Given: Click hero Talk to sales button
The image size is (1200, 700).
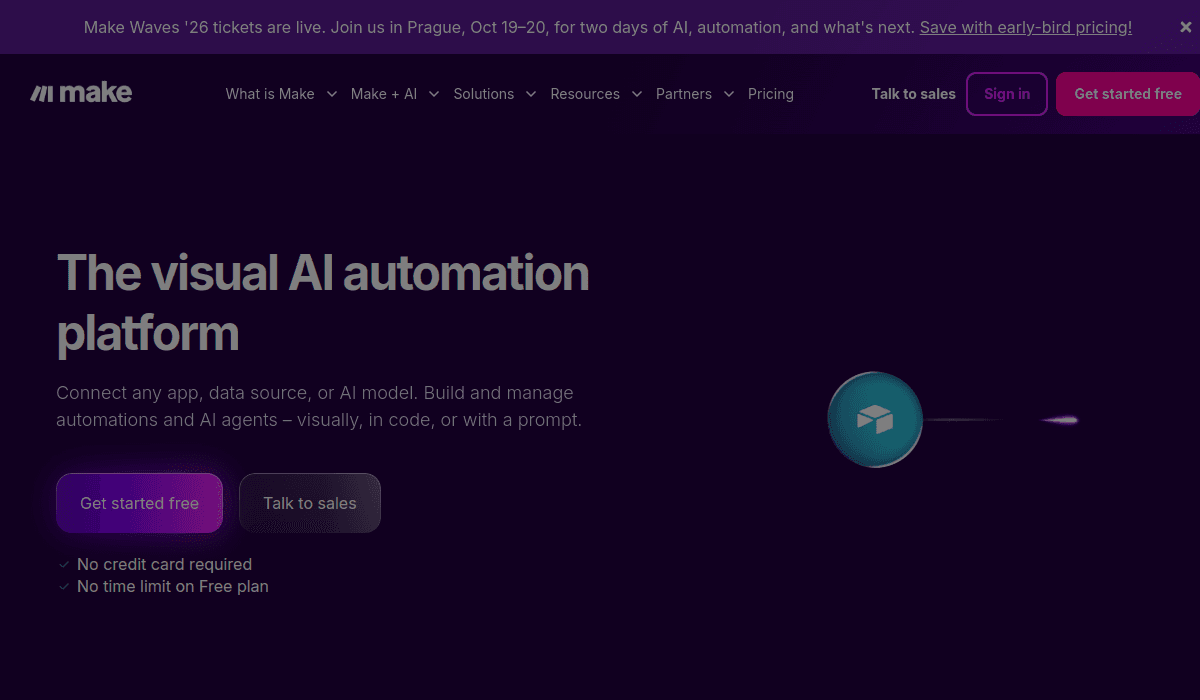Looking at the screenshot, I should click(x=310, y=503).
